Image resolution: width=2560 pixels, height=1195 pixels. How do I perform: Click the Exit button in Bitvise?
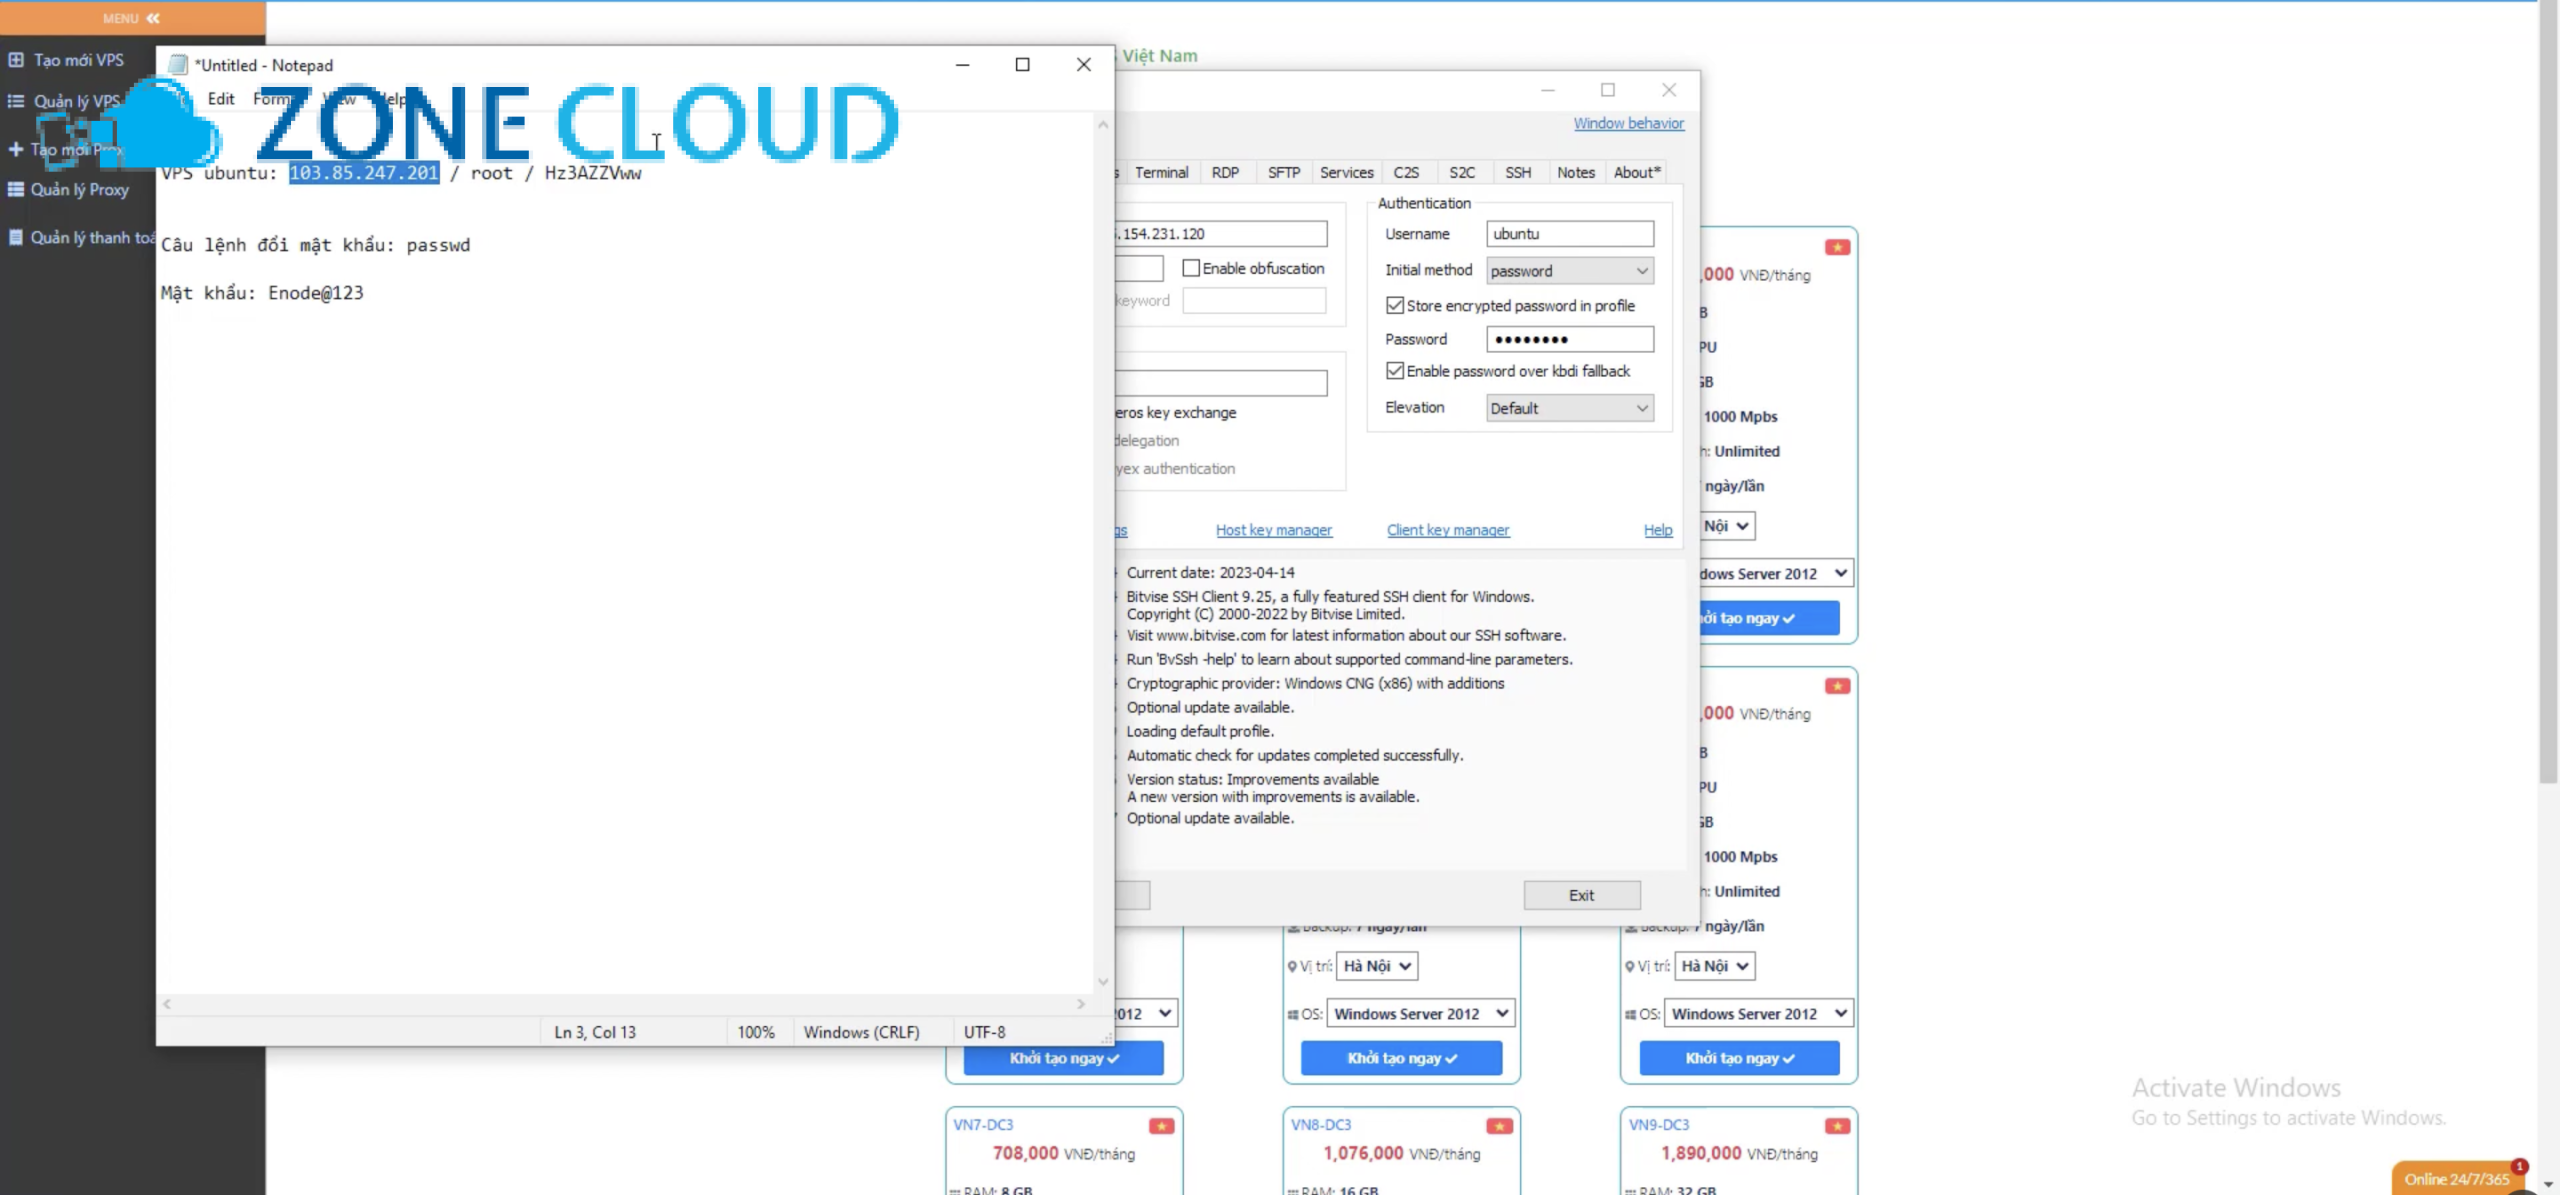[x=1582, y=895]
